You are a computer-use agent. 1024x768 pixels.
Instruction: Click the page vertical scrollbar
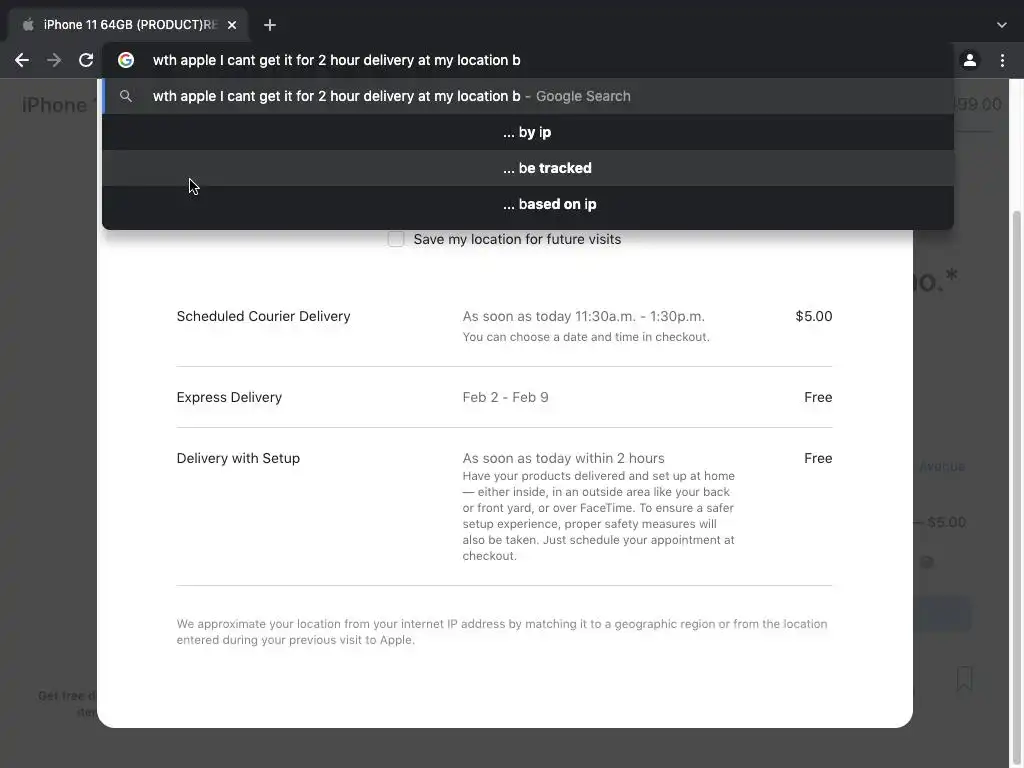point(1018,400)
